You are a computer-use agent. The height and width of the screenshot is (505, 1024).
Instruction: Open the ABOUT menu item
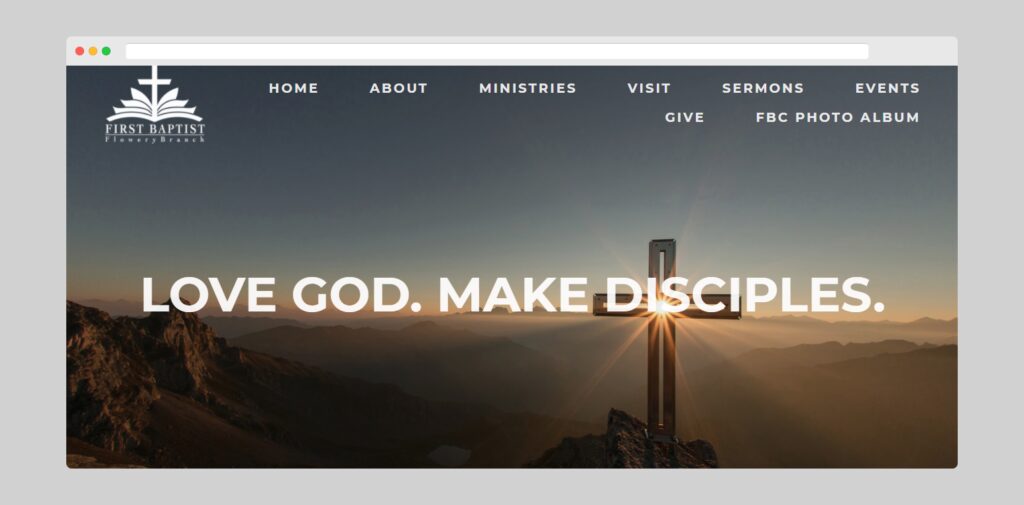(x=398, y=88)
